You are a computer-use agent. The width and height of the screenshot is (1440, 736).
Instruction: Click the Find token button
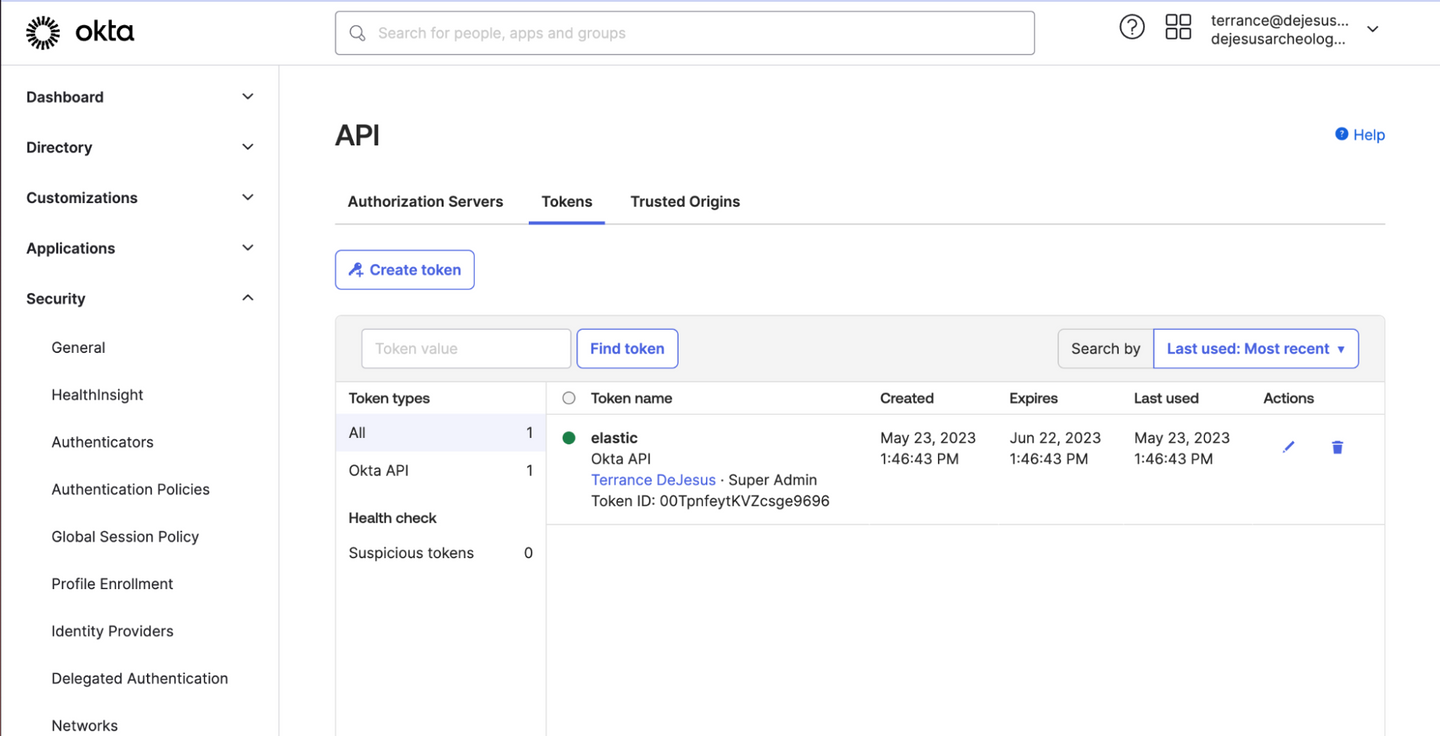pyautogui.click(x=627, y=349)
